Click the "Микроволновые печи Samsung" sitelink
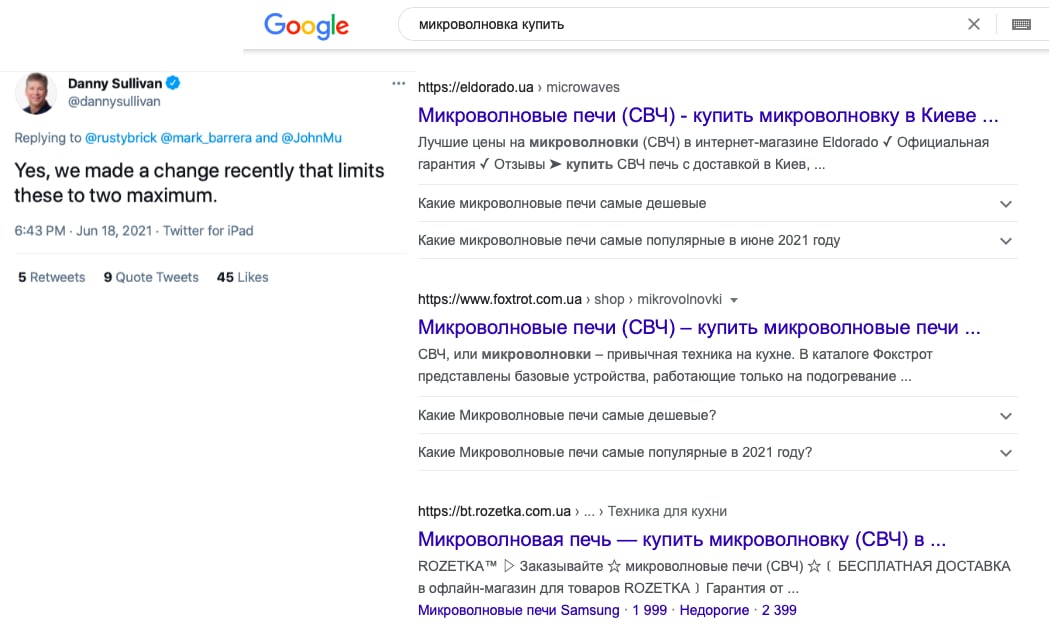This screenshot has width=1049, height=643. coord(518,610)
